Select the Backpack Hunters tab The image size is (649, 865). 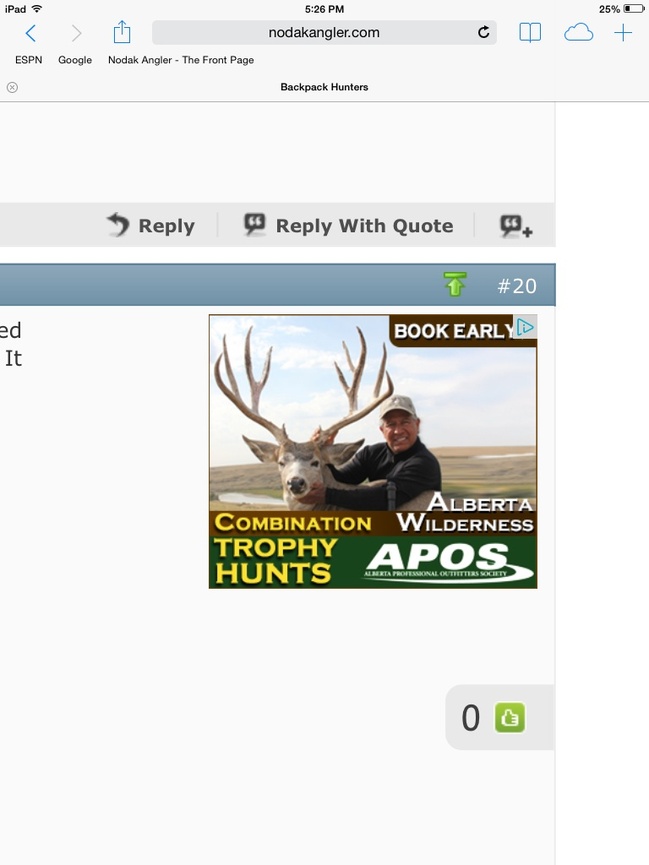[324, 87]
